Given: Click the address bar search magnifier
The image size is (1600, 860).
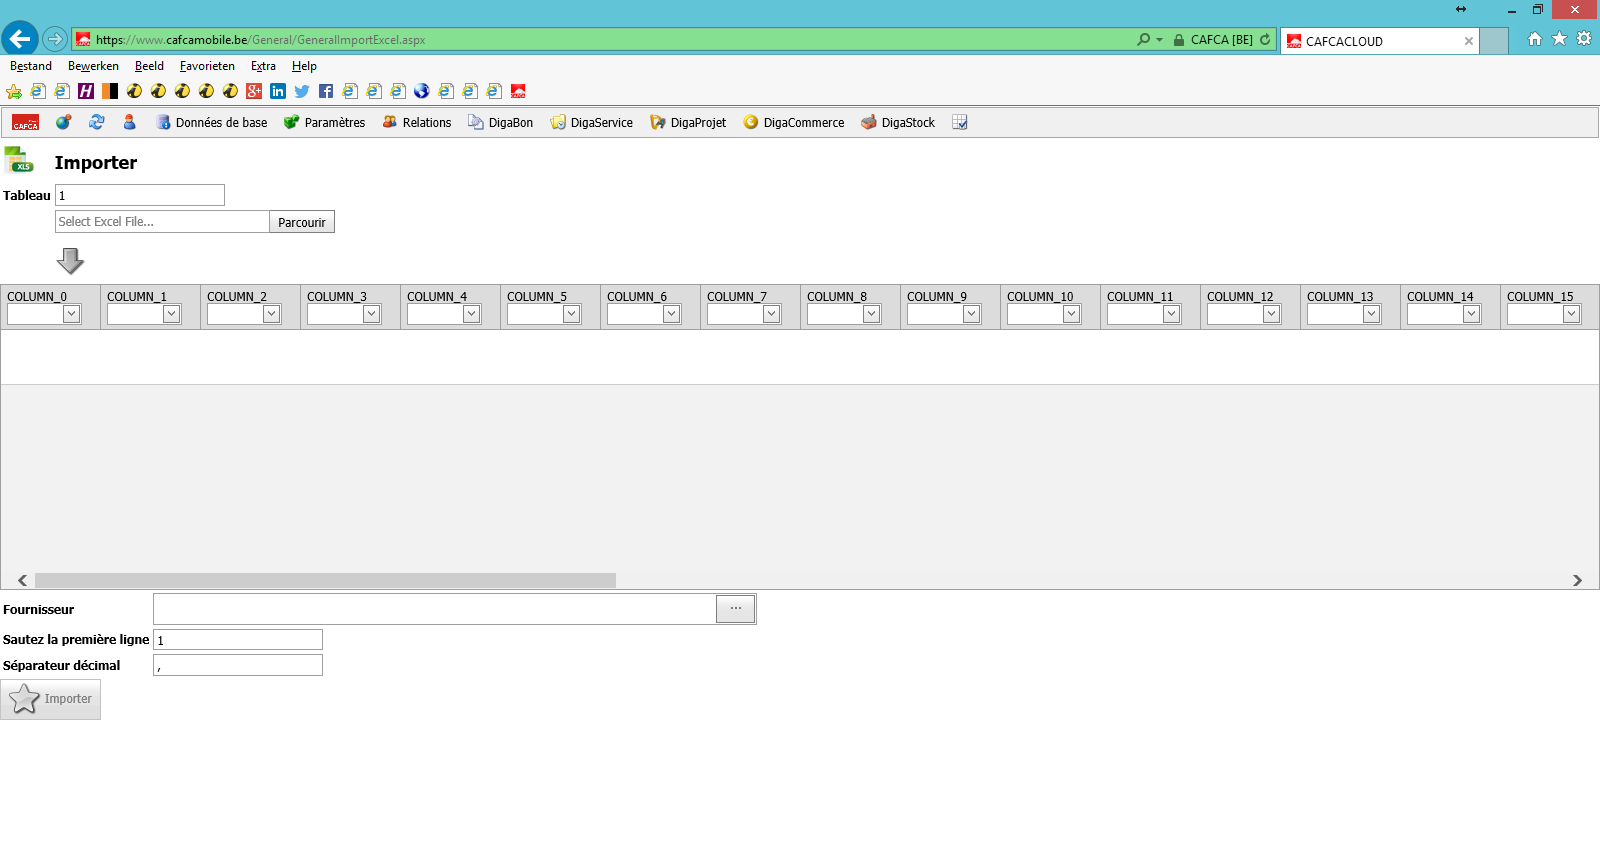Looking at the screenshot, I should [1144, 40].
